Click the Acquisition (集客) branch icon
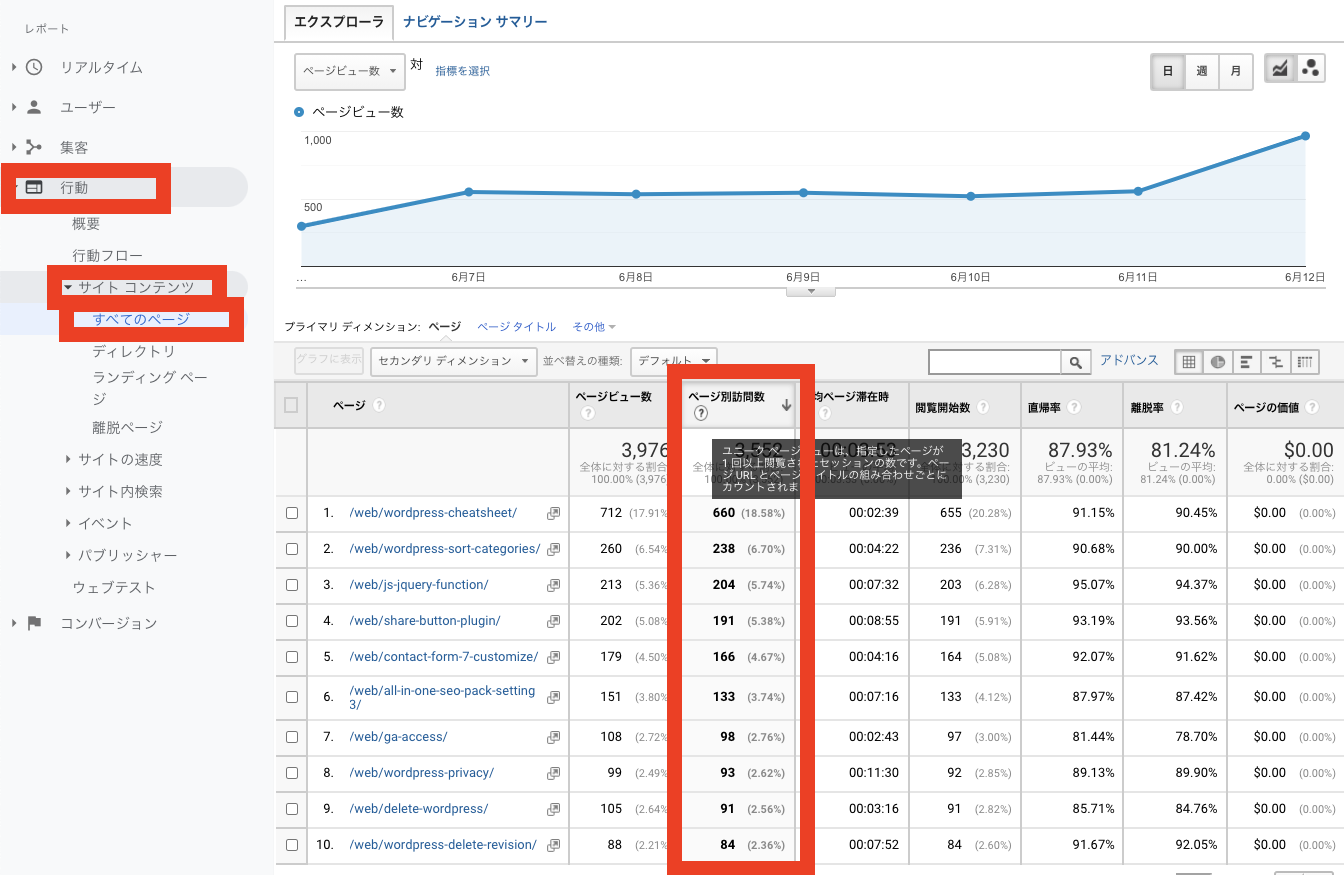1344x875 pixels. pyautogui.click(x=34, y=147)
